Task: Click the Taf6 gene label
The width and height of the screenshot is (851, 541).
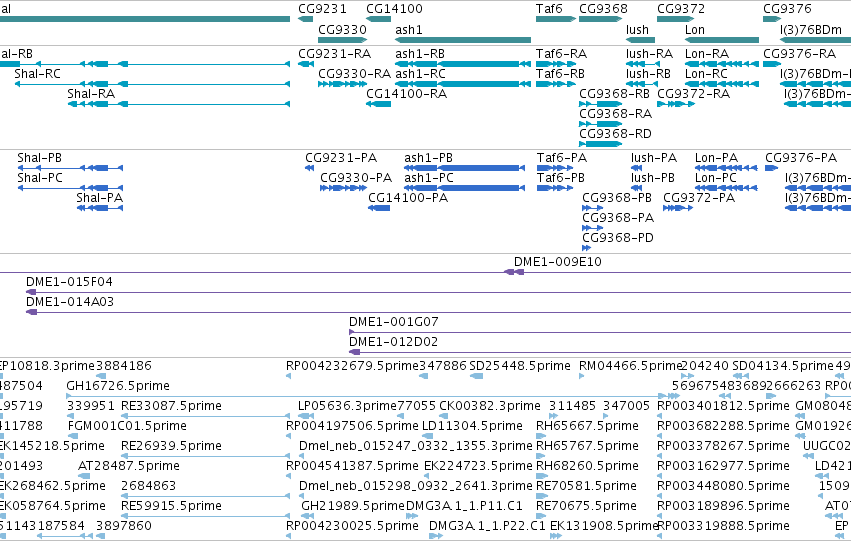Action: pos(549,9)
